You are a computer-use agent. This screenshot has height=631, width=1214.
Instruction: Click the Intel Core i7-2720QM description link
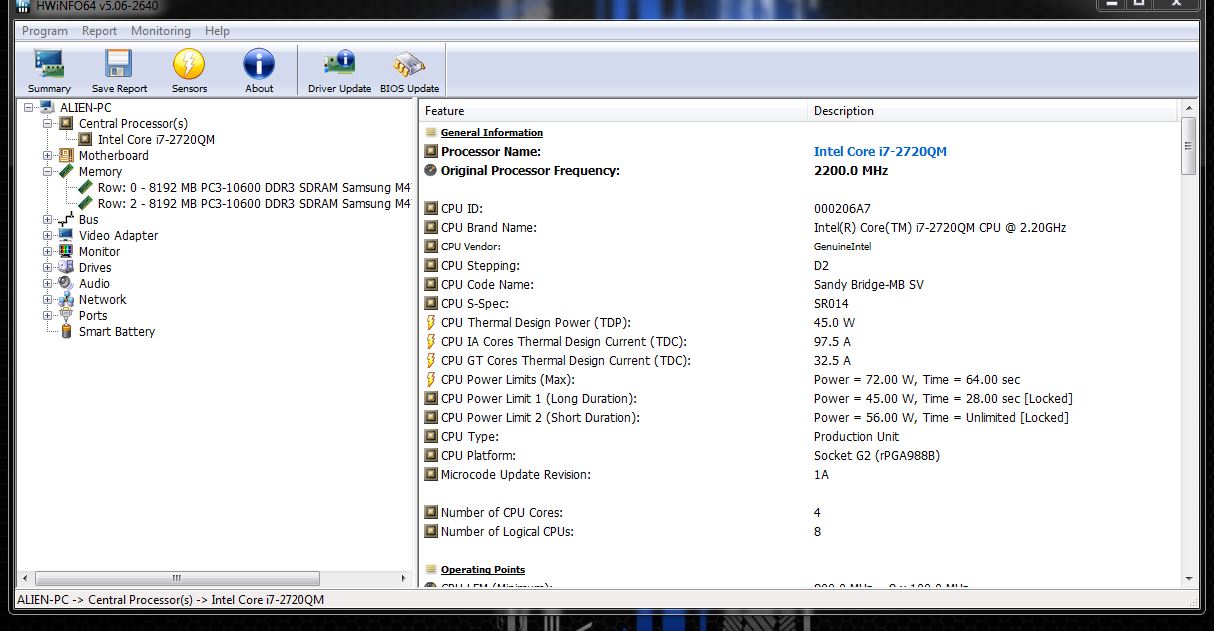click(x=880, y=152)
